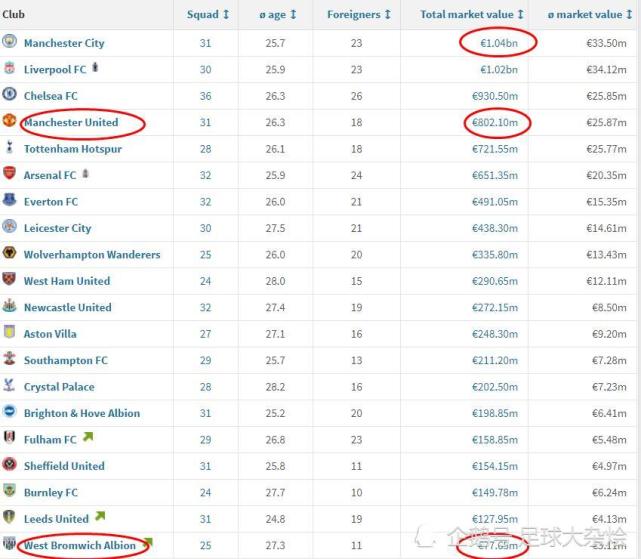Screen dimensions: 641x559
Task: Open the Southampton FC club link
Action: (x=66, y=360)
